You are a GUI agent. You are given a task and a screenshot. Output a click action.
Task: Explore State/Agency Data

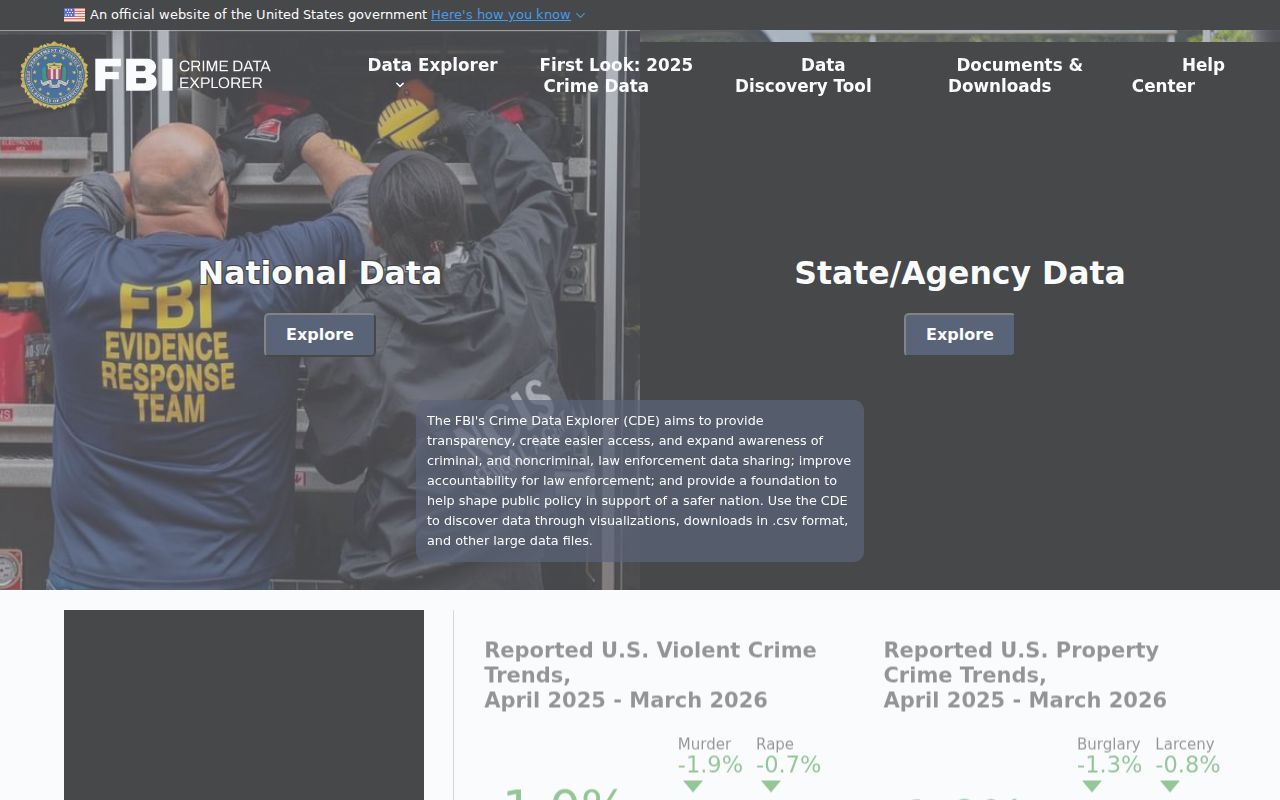point(960,335)
